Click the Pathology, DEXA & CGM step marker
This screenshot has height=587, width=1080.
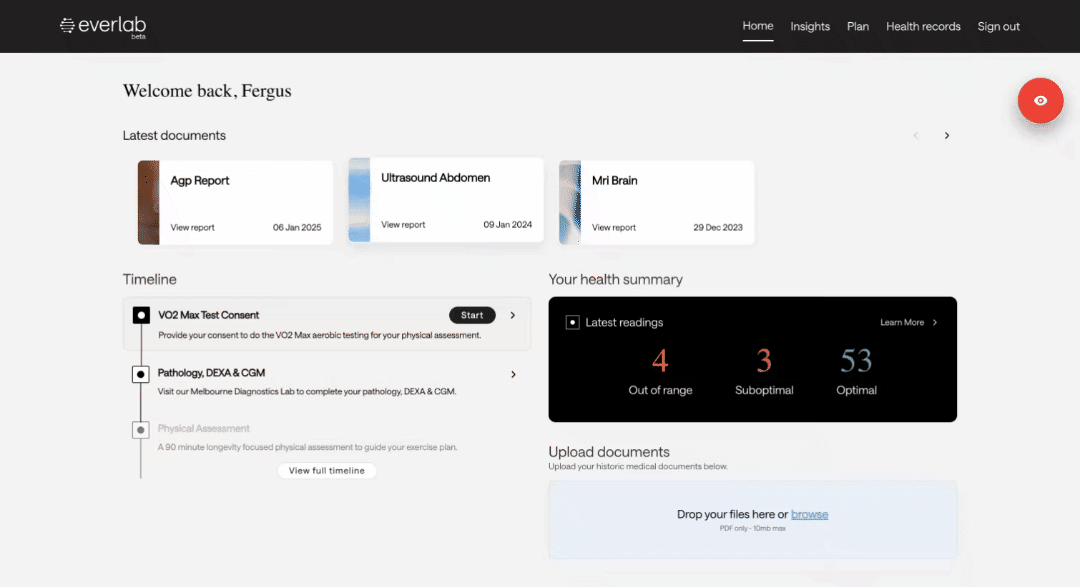click(141, 374)
